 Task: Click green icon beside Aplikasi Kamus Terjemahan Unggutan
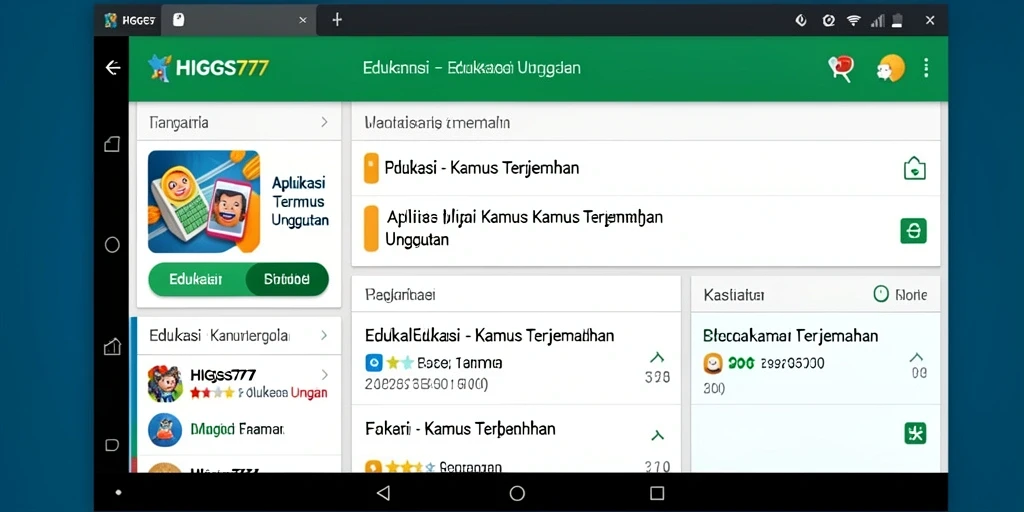[914, 231]
